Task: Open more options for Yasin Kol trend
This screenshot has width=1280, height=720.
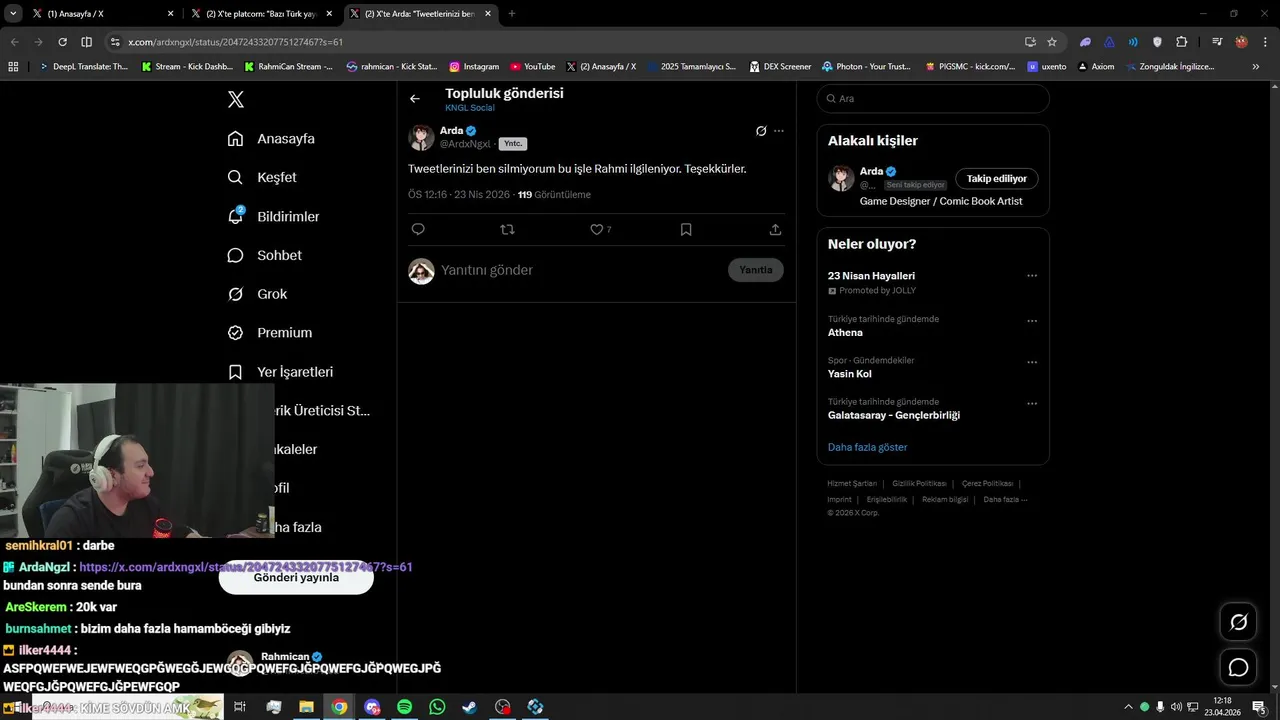Action: [x=1032, y=362]
